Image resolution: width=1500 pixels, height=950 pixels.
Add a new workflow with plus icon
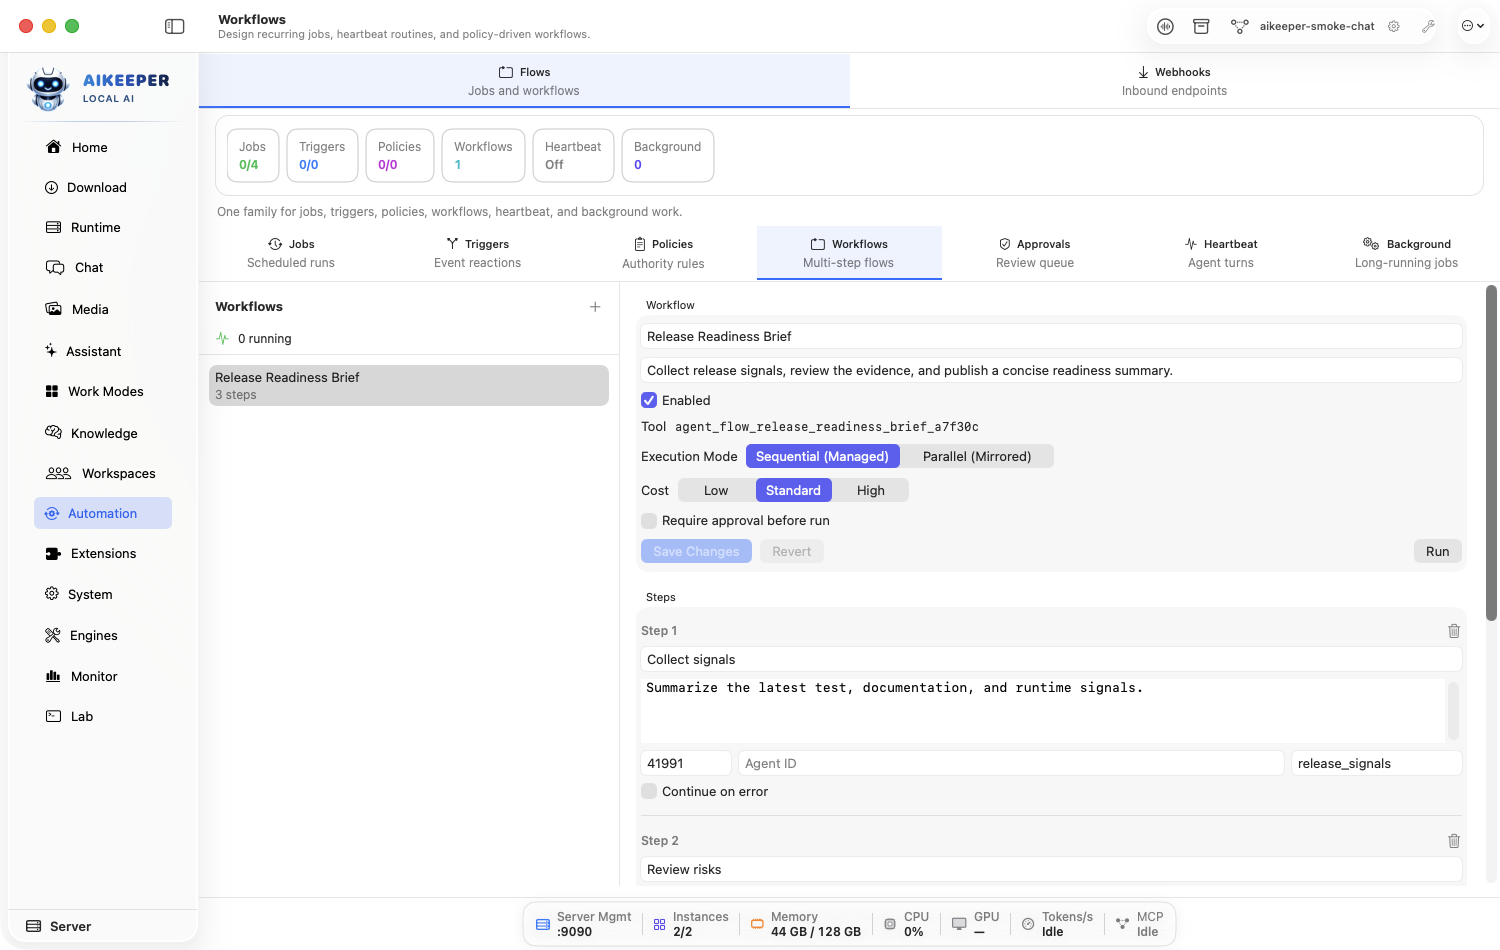(595, 307)
